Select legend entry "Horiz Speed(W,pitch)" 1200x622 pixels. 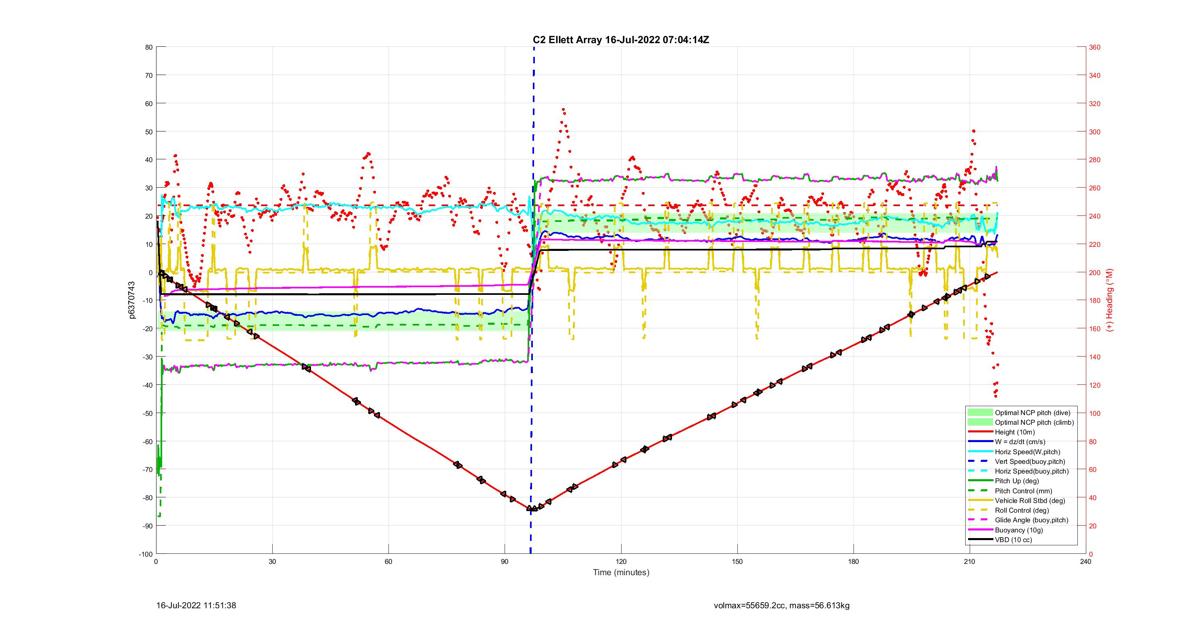click(1027, 452)
